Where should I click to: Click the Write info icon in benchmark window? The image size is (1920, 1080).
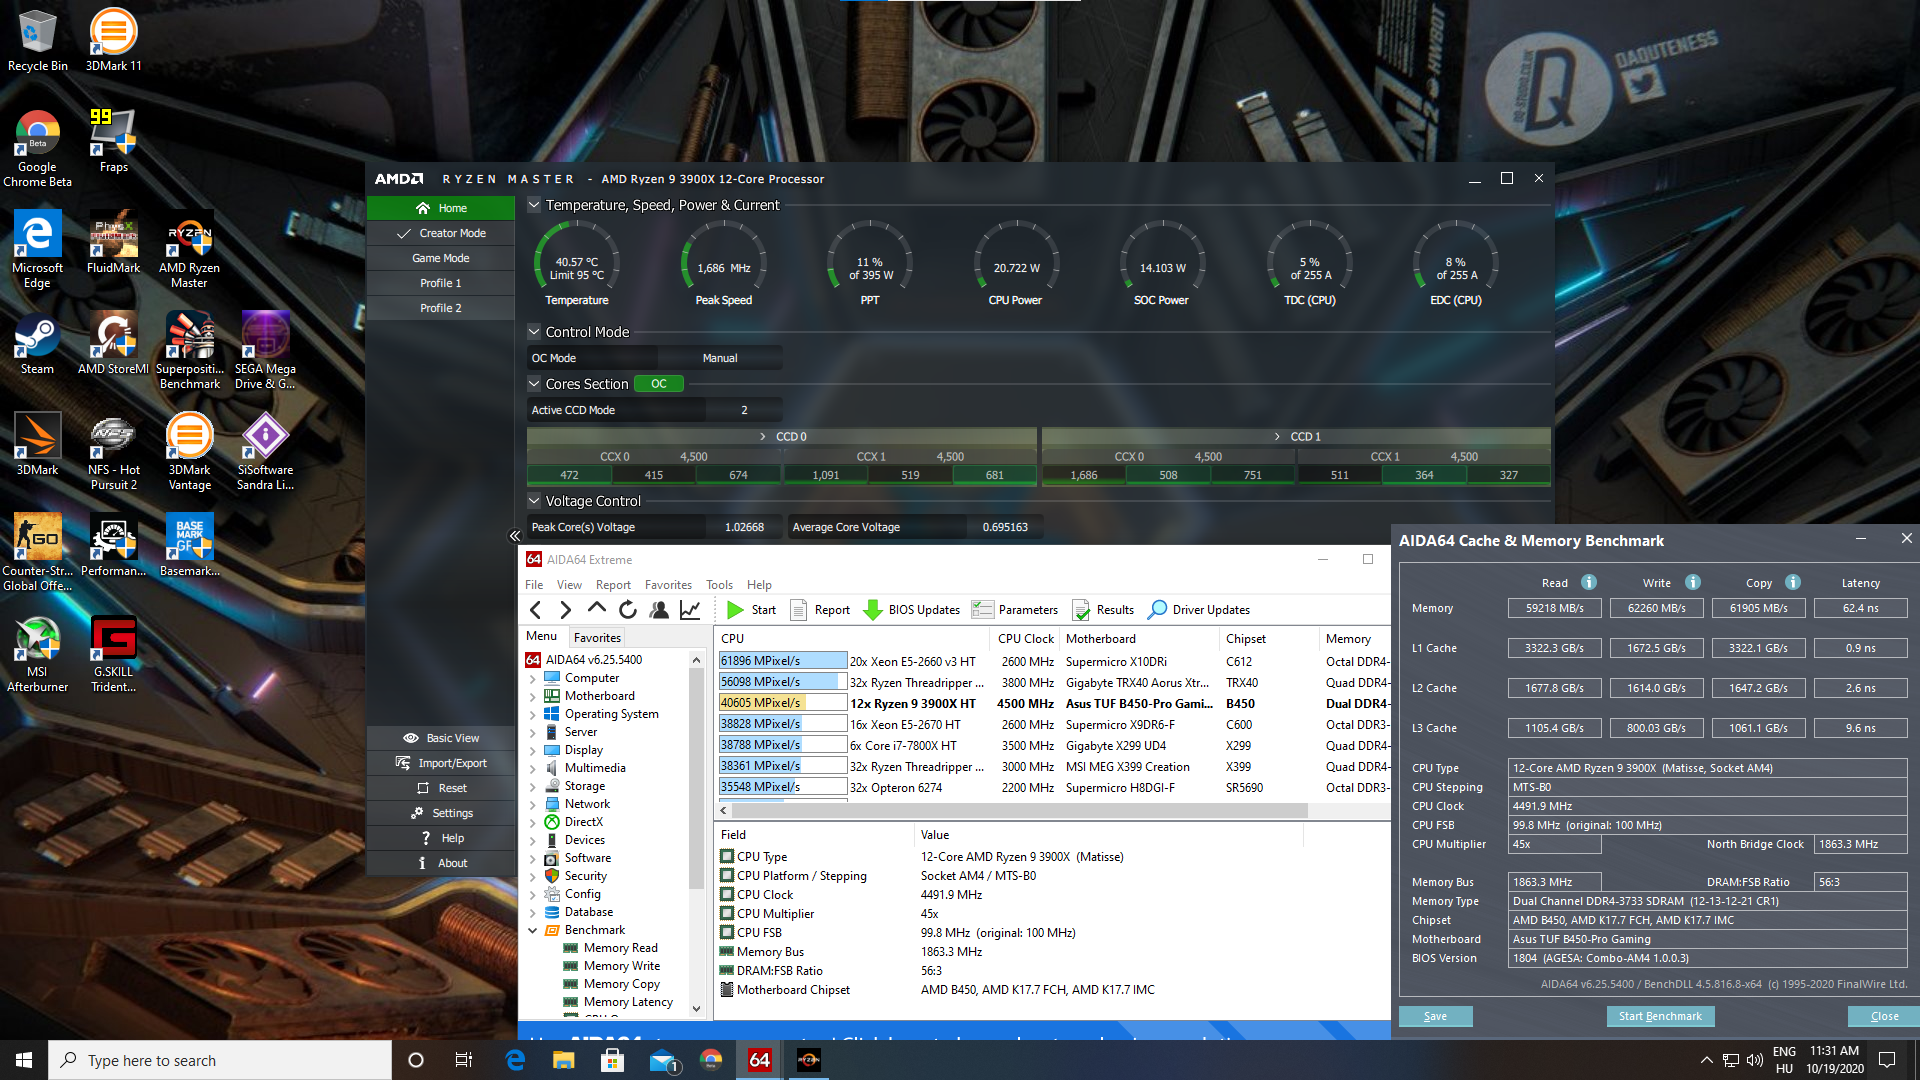pyautogui.click(x=1693, y=582)
